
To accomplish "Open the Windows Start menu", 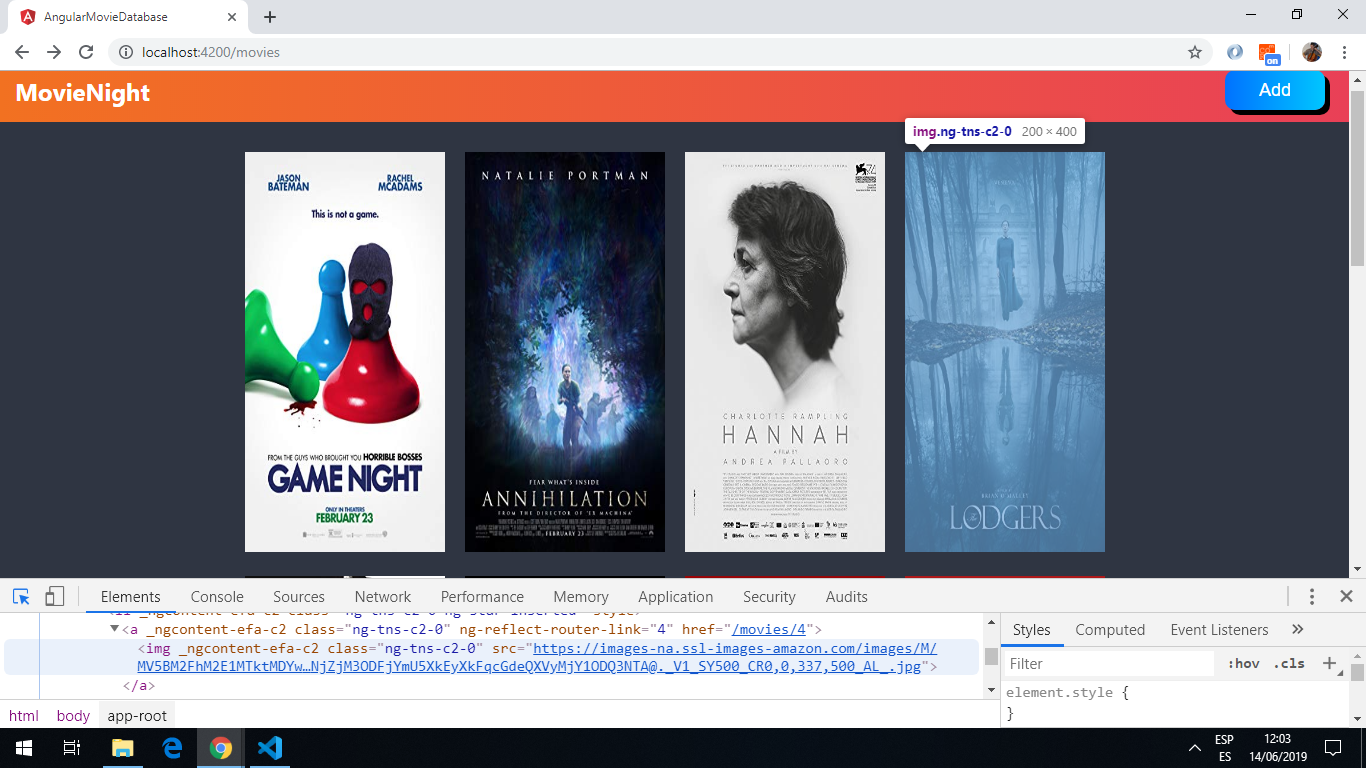I will (x=23, y=748).
